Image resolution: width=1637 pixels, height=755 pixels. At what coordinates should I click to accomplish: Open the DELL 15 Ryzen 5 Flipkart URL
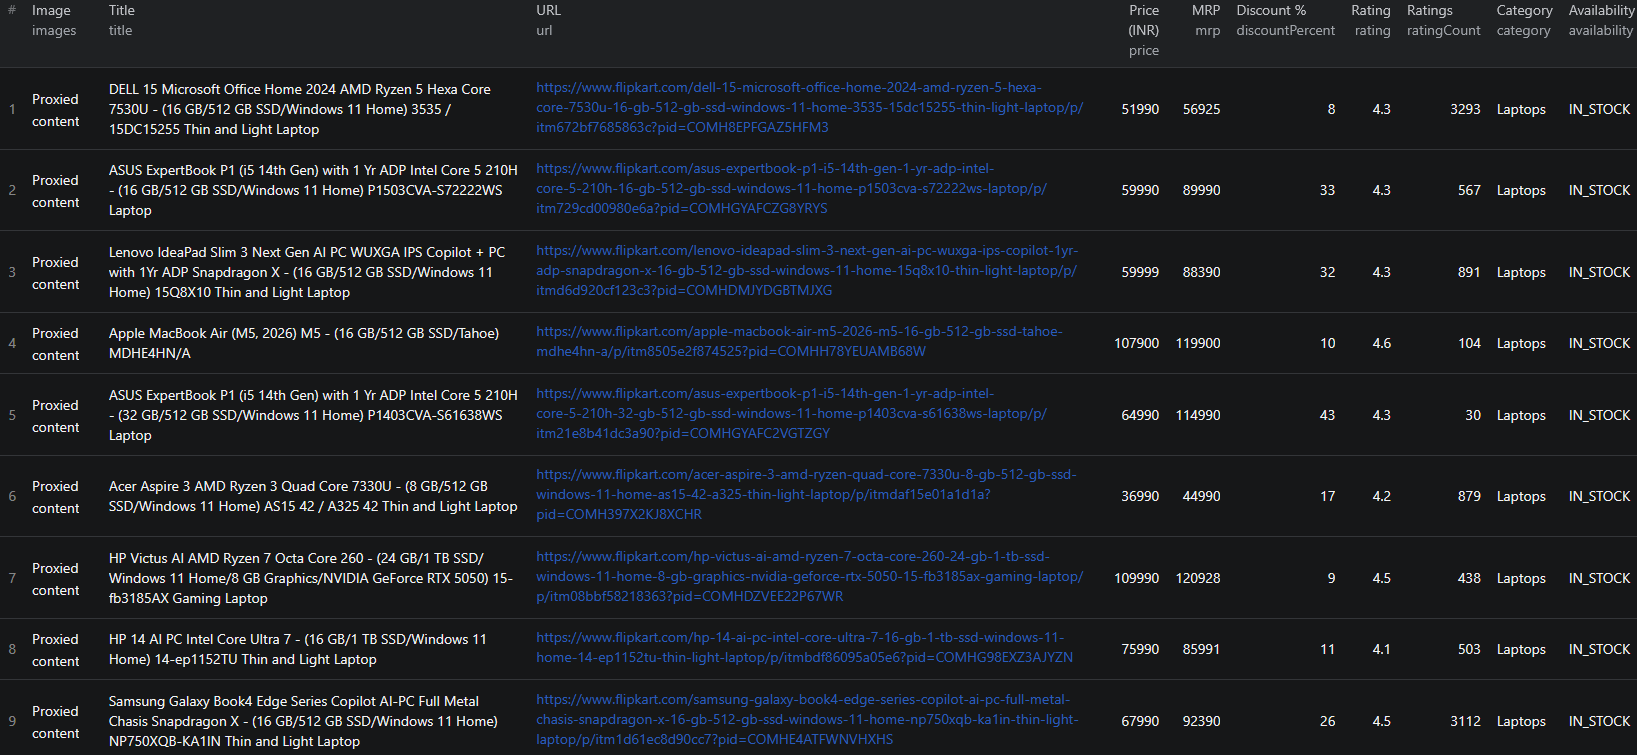809,108
